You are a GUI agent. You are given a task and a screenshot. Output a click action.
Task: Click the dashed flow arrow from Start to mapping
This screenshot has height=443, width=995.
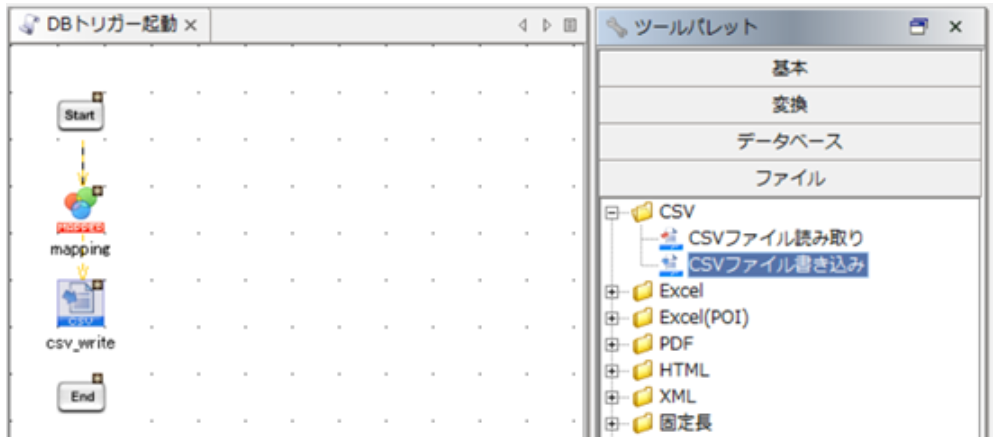(82, 162)
